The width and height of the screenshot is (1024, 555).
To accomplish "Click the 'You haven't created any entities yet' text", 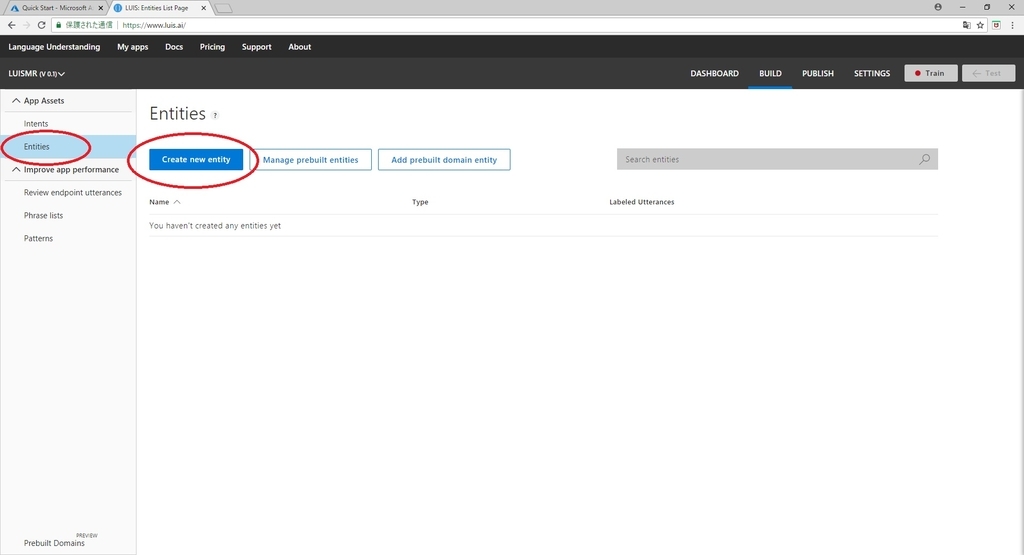I will pos(215,226).
